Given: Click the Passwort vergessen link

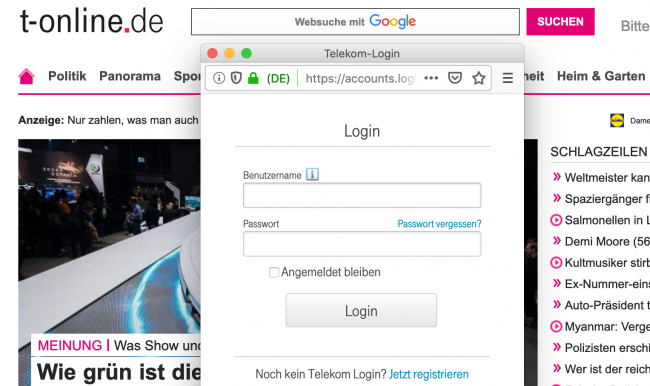Looking at the screenshot, I should pyautogui.click(x=439, y=224).
